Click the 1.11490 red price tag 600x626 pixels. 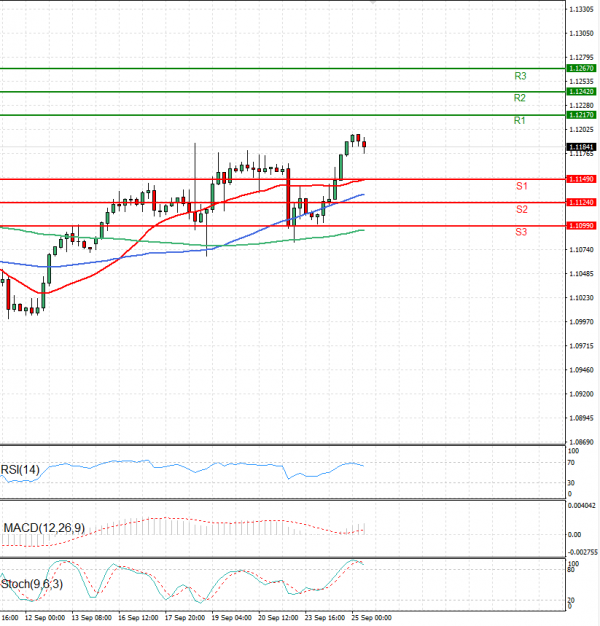580,179
